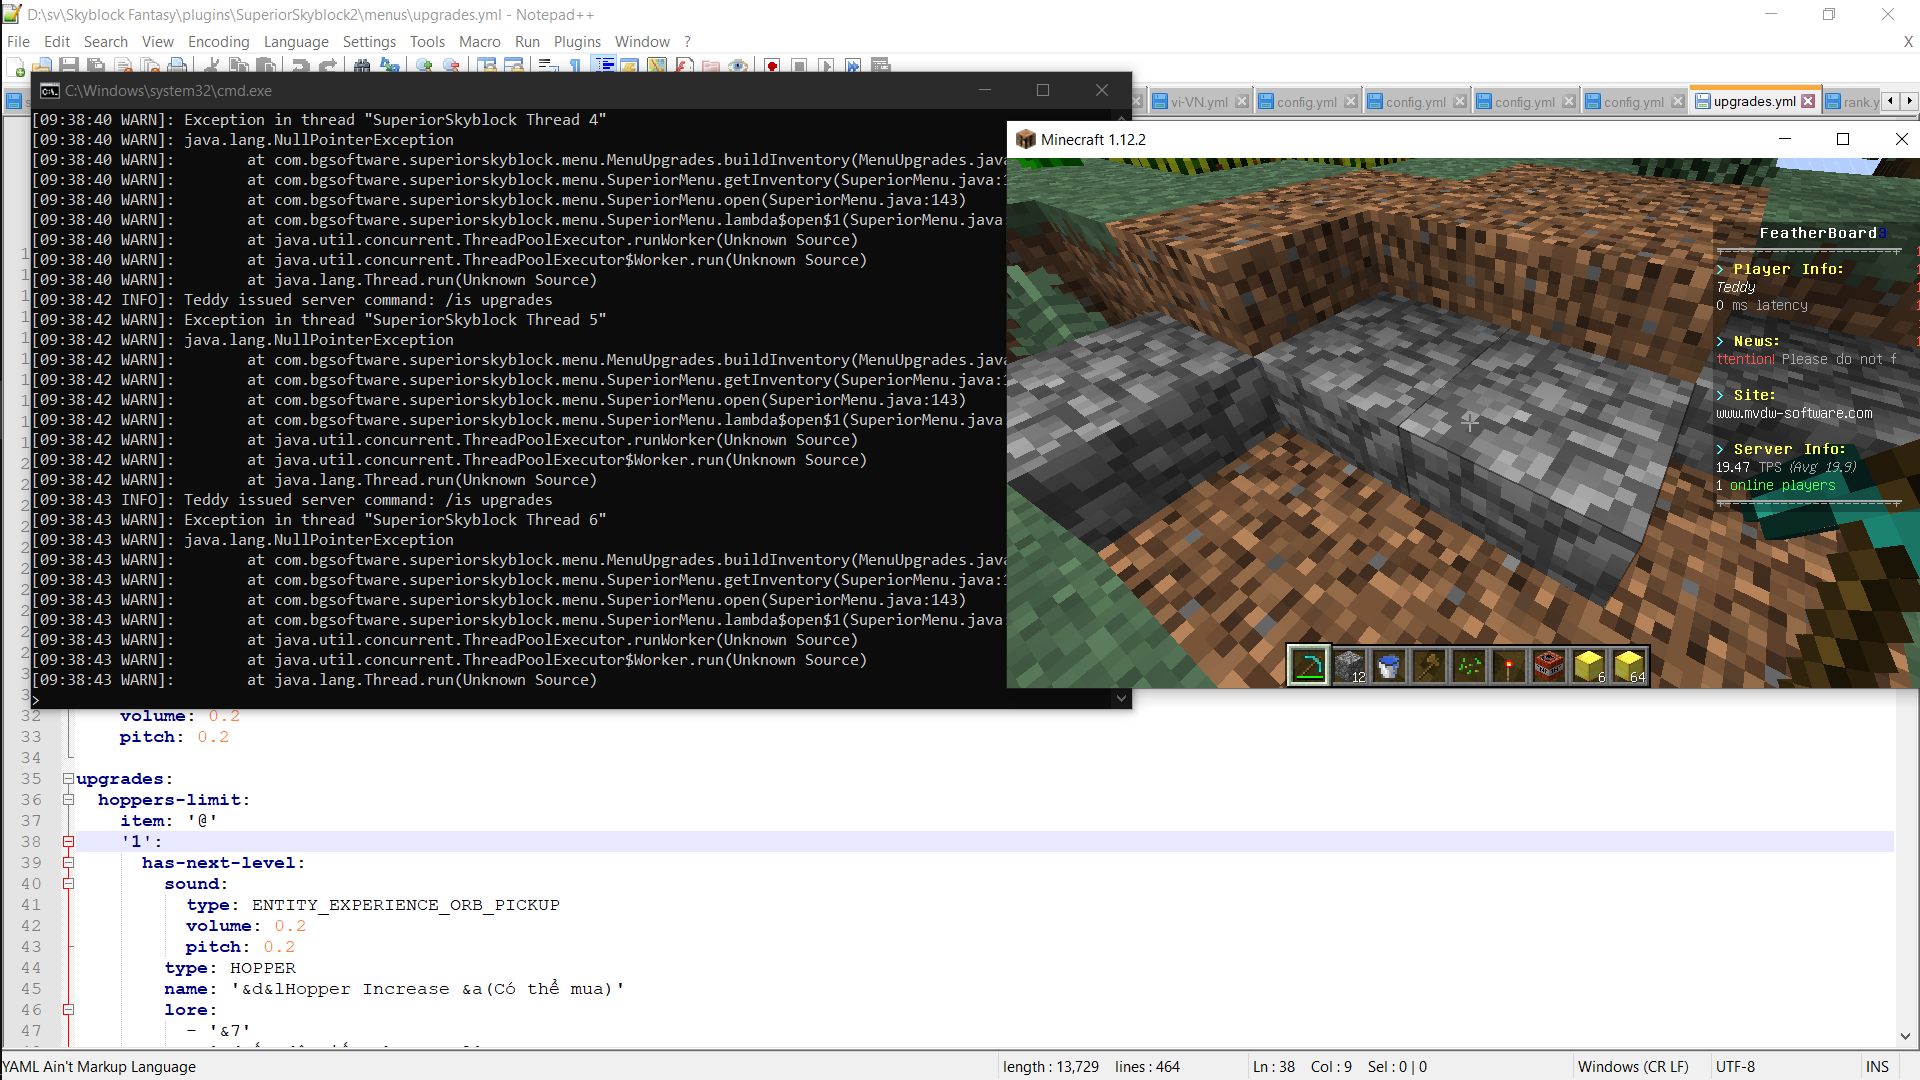Collapse the fold marker at line 38
The height and width of the screenshot is (1080, 1920).
pos(68,842)
